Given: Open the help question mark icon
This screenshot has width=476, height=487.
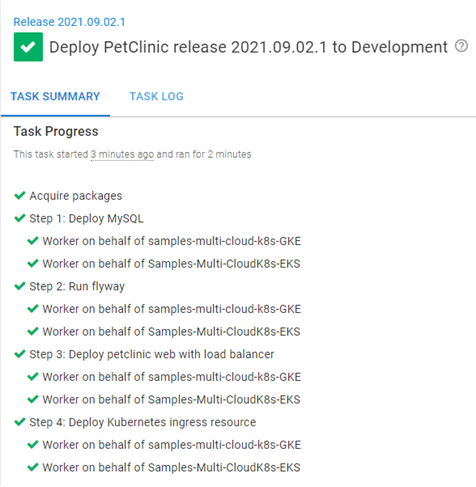Looking at the screenshot, I should coord(462,46).
